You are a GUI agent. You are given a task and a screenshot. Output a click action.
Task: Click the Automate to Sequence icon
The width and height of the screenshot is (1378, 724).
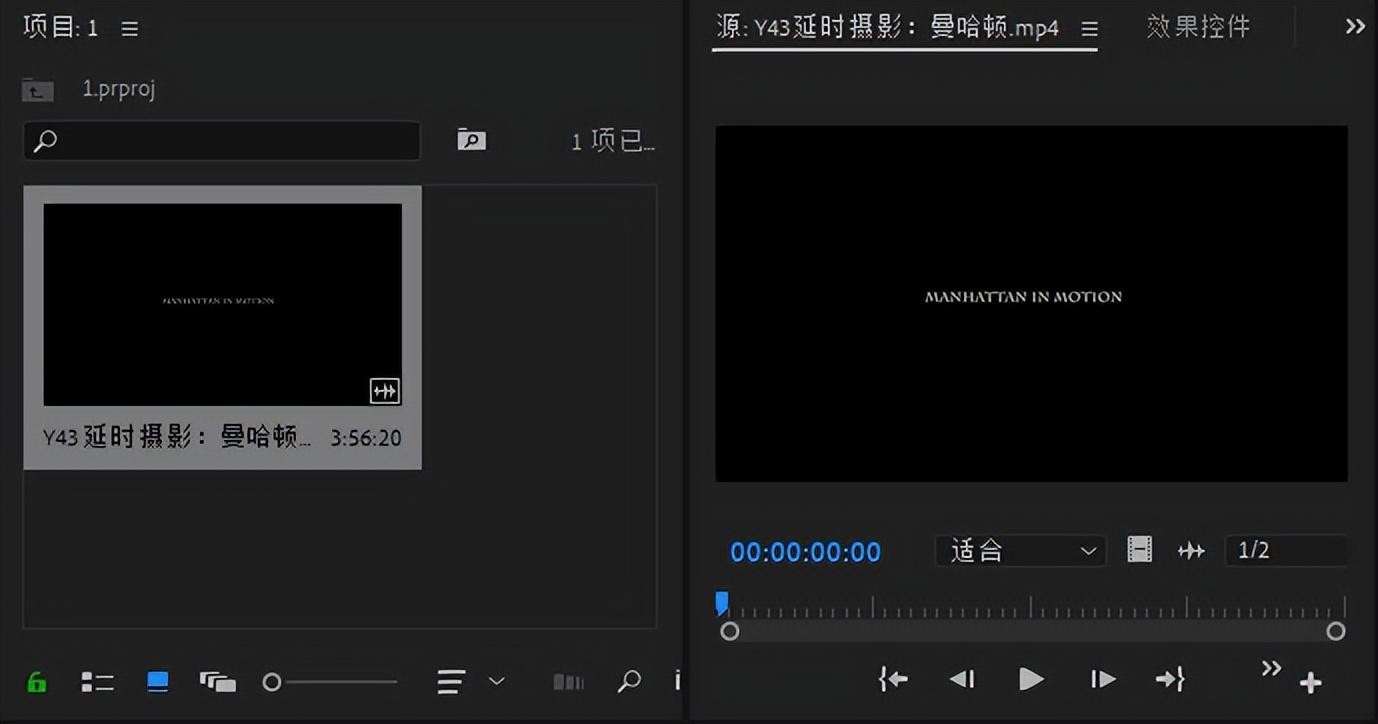[568, 682]
